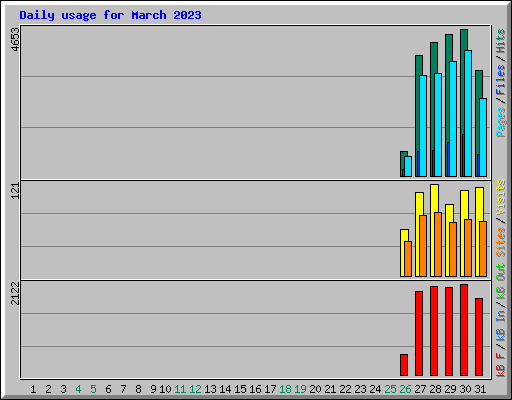This screenshot has width=512, height=400.
Task: Click the day 11 axis label
Action: tap(180, 389)
